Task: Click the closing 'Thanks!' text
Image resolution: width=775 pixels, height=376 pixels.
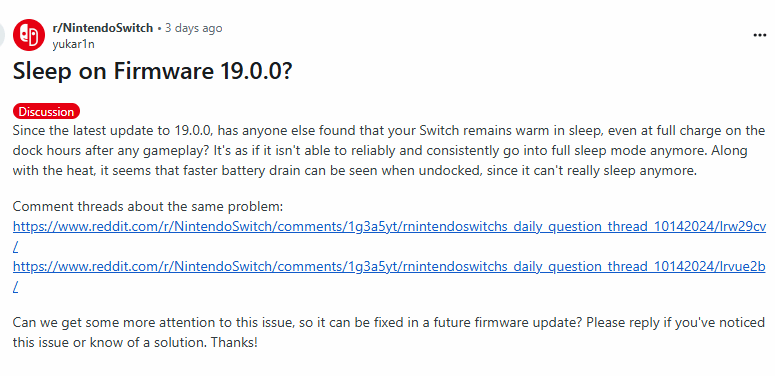Action: [234, 342]
